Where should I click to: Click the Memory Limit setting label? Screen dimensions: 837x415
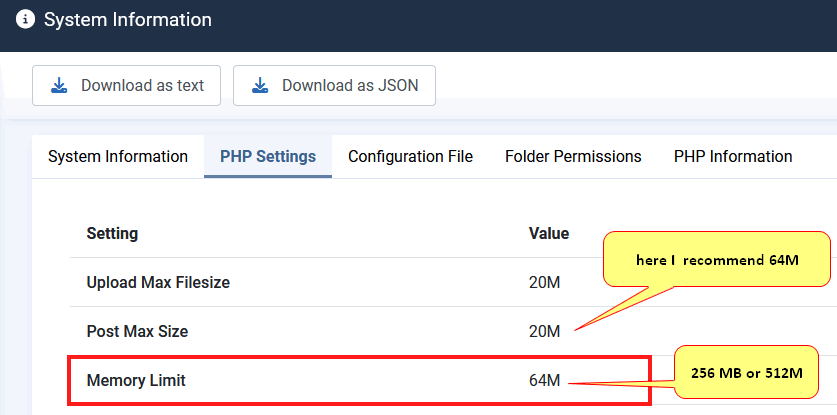[136, 380]
